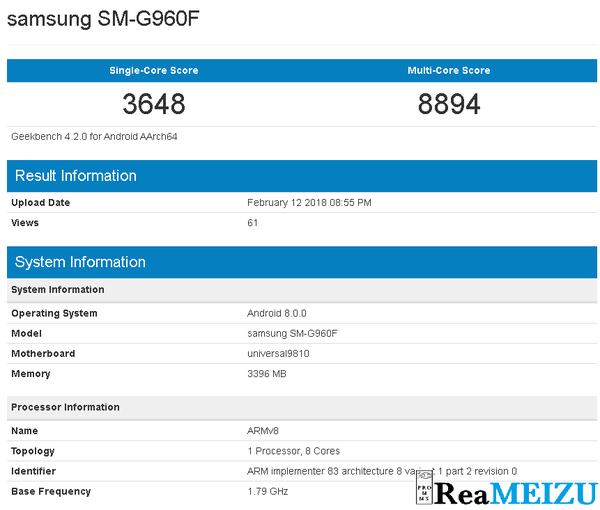This screenshot has height=510, width=600.
Task: Select the Topology label
Action: (x=33, y=451)
